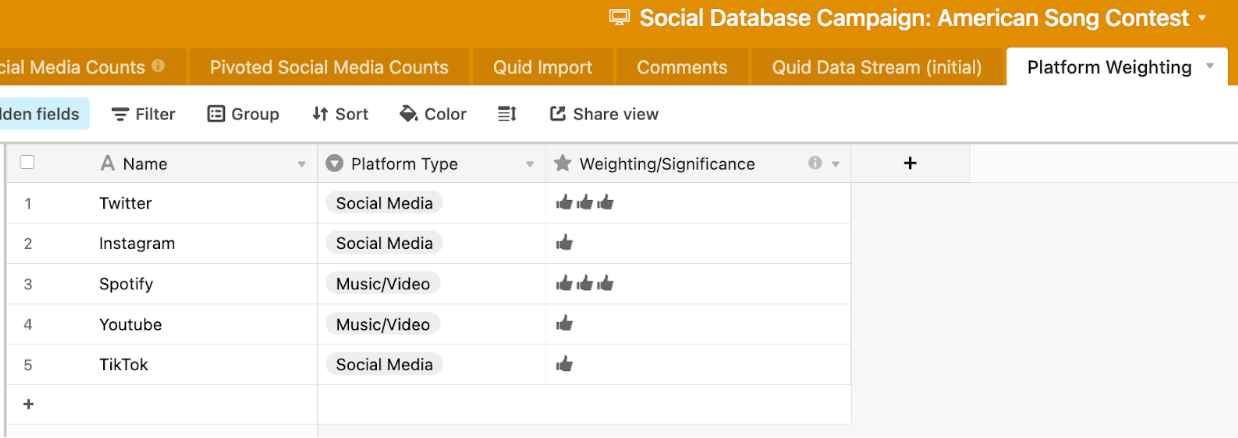Open the Platform Type column dropdown arrow

point(530,164)
